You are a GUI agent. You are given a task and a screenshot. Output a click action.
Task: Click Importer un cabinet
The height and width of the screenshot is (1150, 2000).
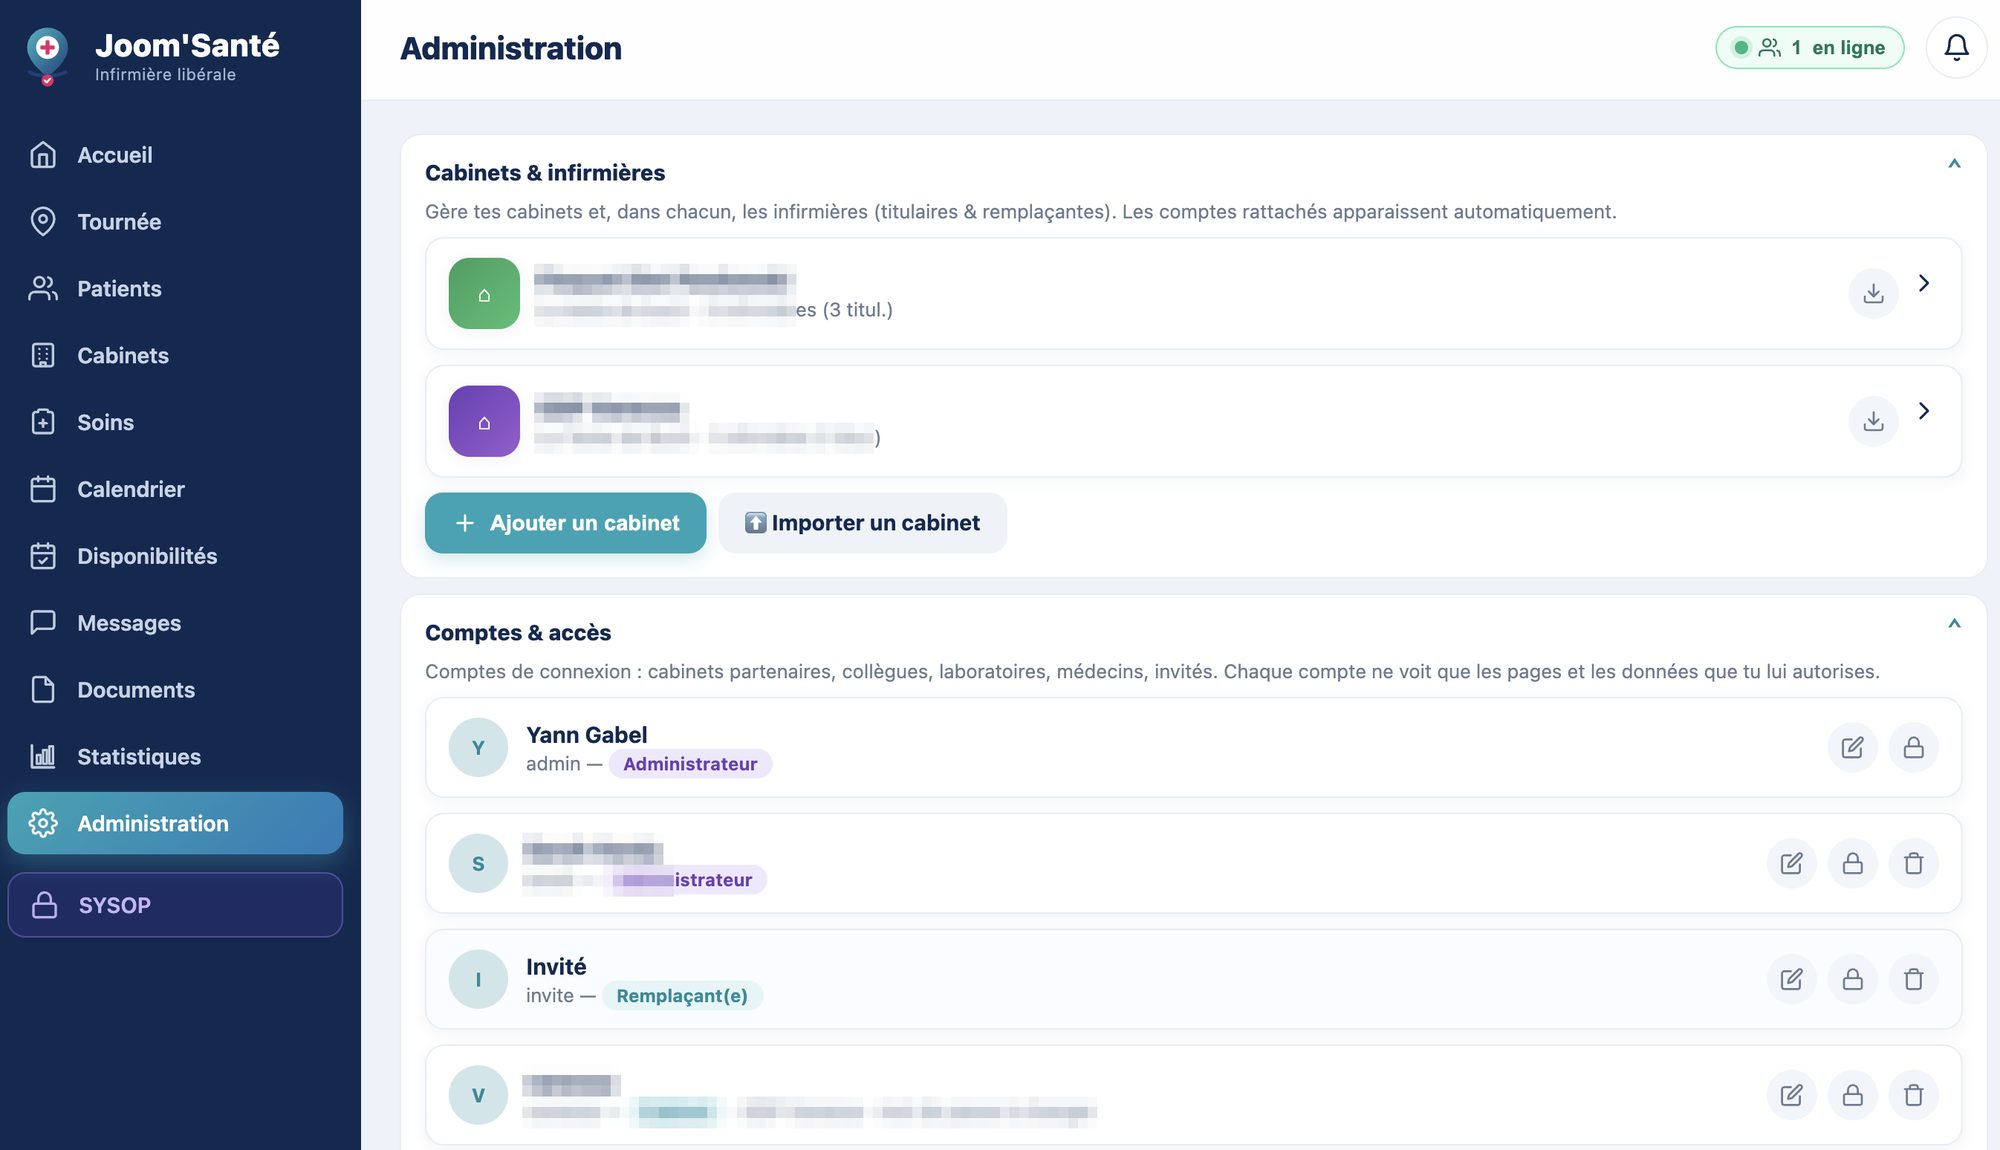862,523
